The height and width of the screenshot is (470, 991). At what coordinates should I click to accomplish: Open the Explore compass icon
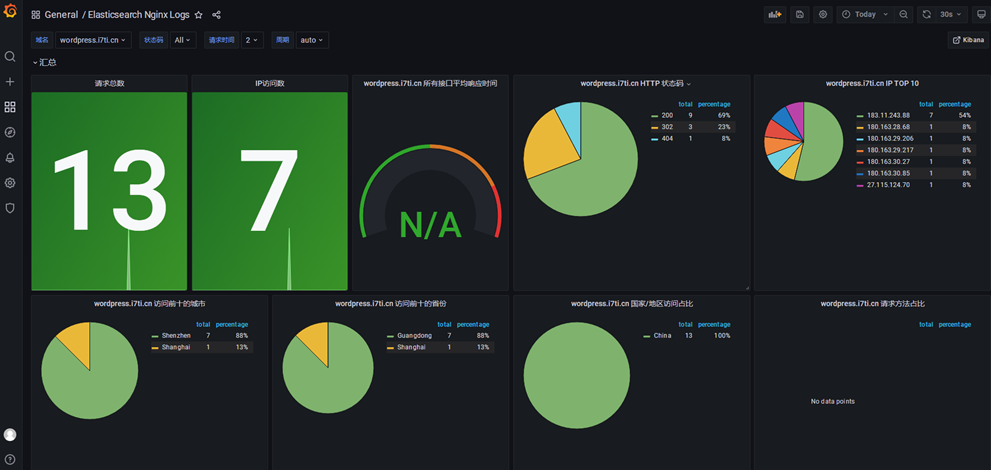click(x=10, y=132)
